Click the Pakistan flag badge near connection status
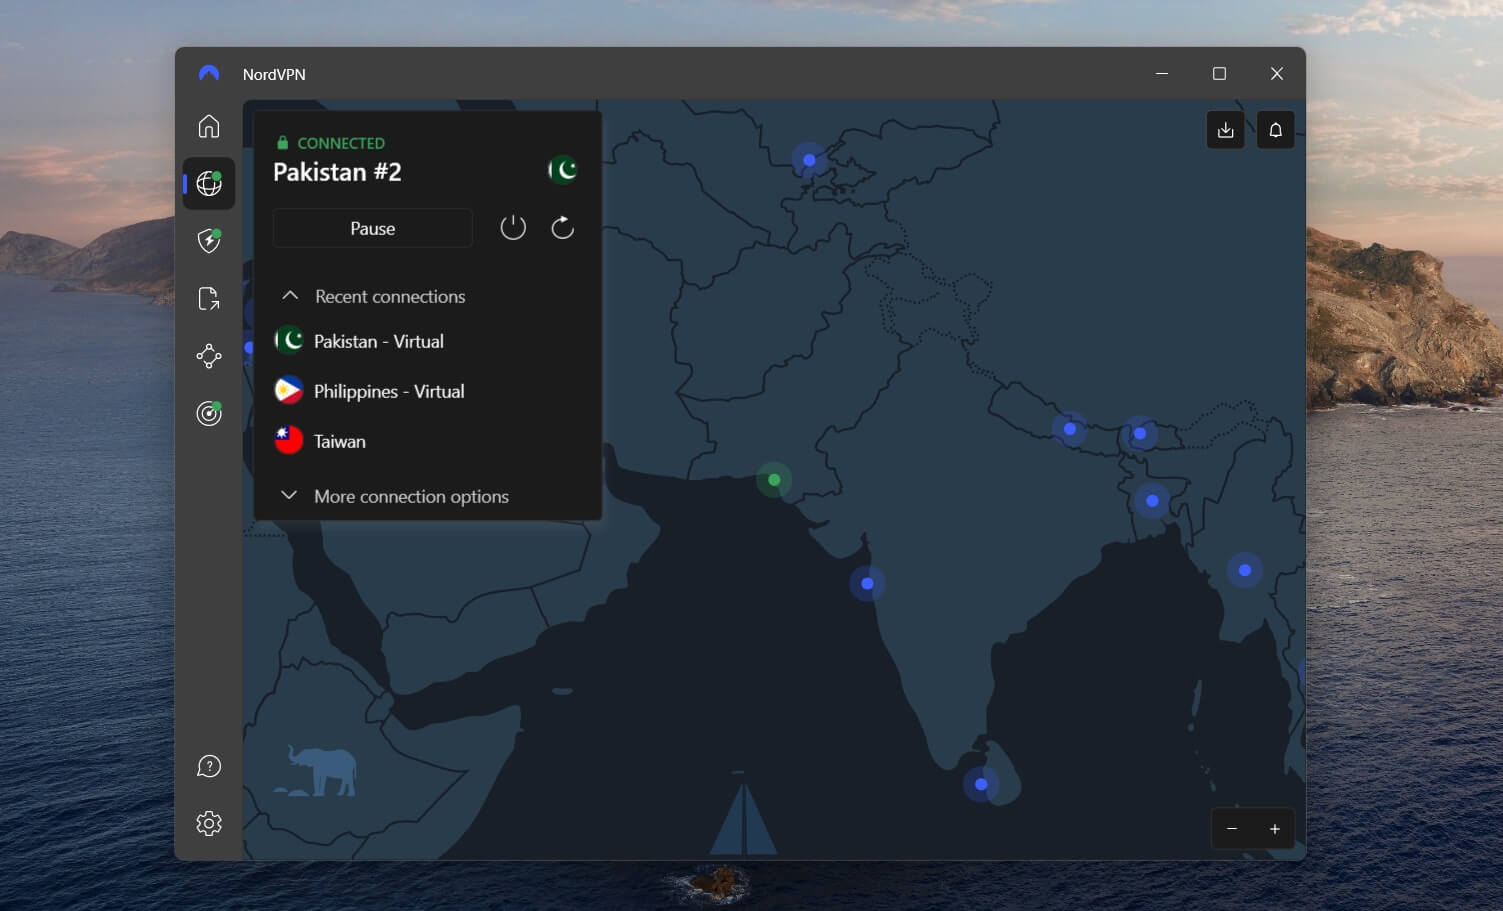Screen dimensions: 1503x911 pos(563,169)
